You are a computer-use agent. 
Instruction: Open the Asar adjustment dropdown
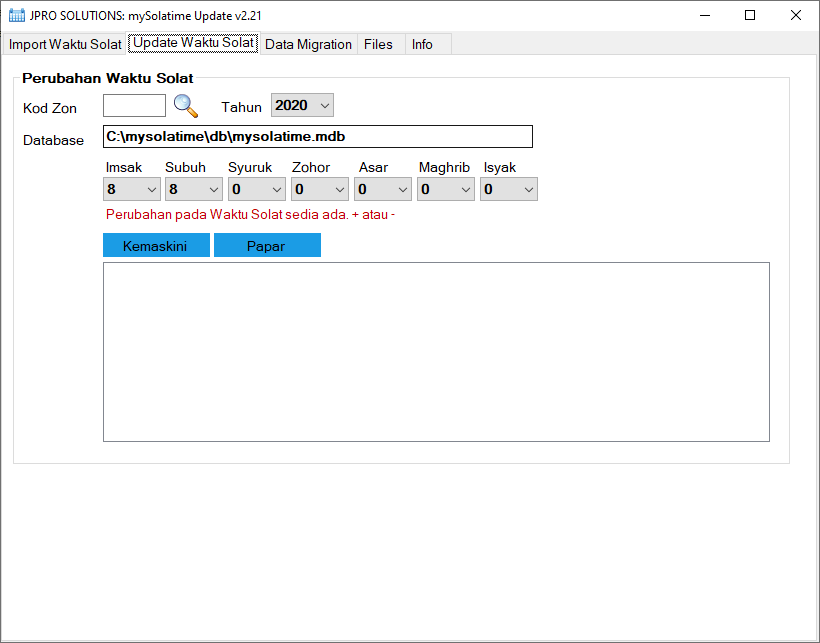coord(383,189)
